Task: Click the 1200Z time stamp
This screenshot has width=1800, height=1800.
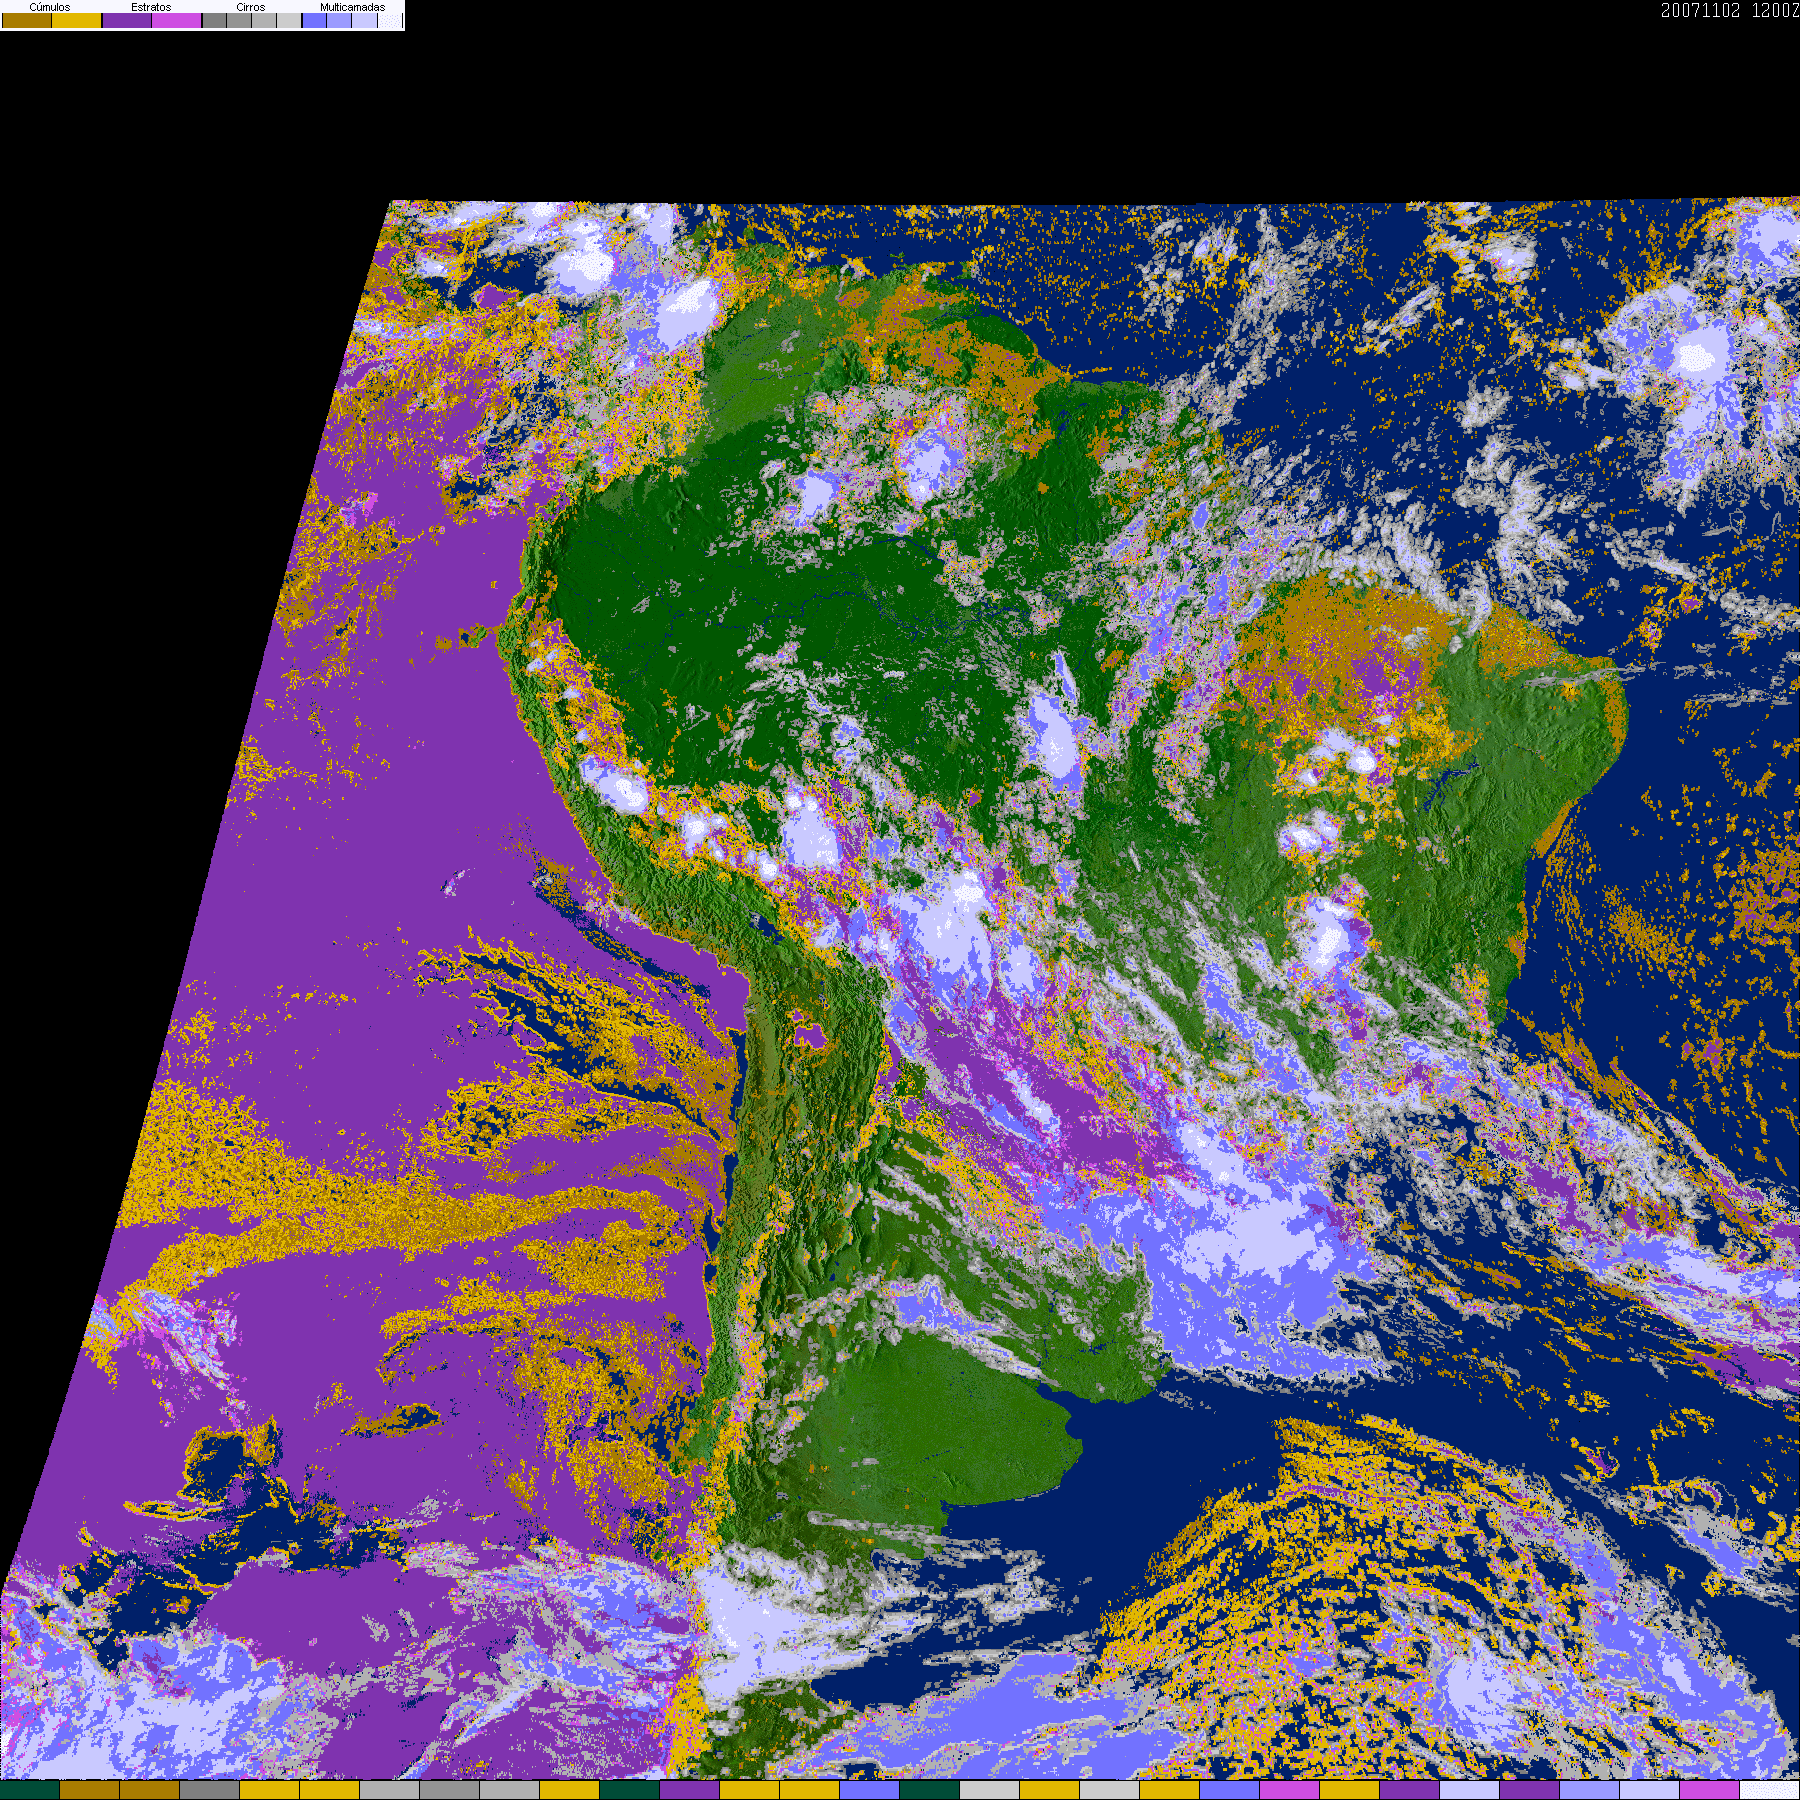Action: (x=1776, y=10)
